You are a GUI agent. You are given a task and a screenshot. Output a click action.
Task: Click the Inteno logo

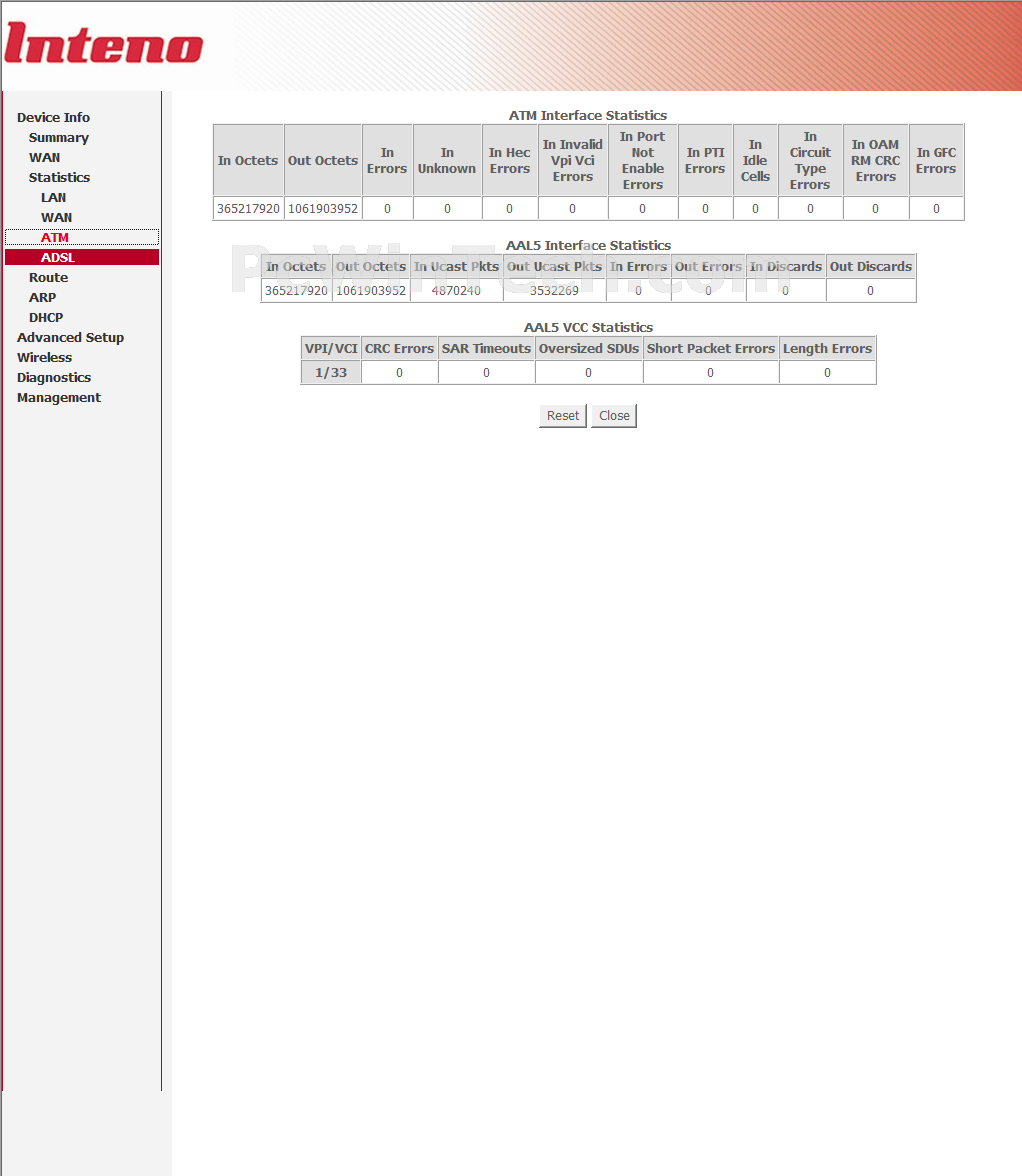pyautogui.click(x=103, y=44)
